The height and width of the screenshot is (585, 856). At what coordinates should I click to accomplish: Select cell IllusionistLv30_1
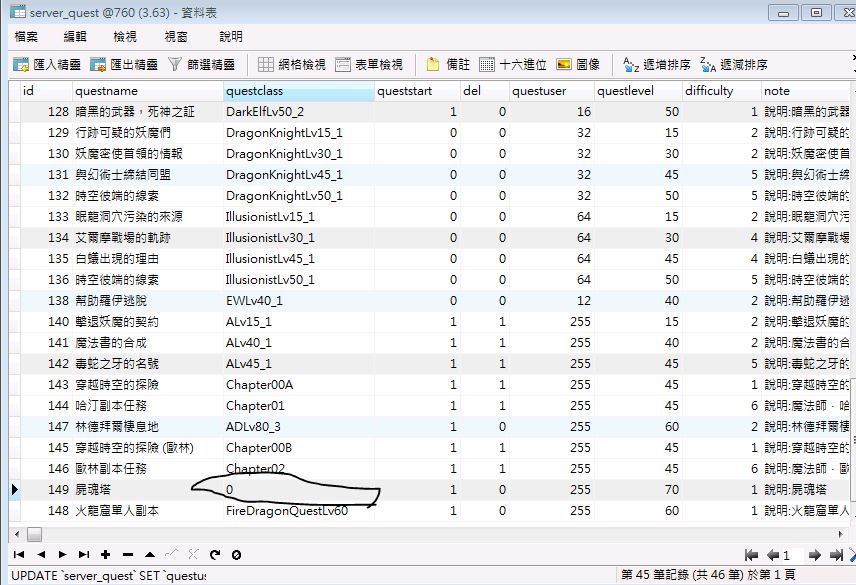click(x=298, y=238)
